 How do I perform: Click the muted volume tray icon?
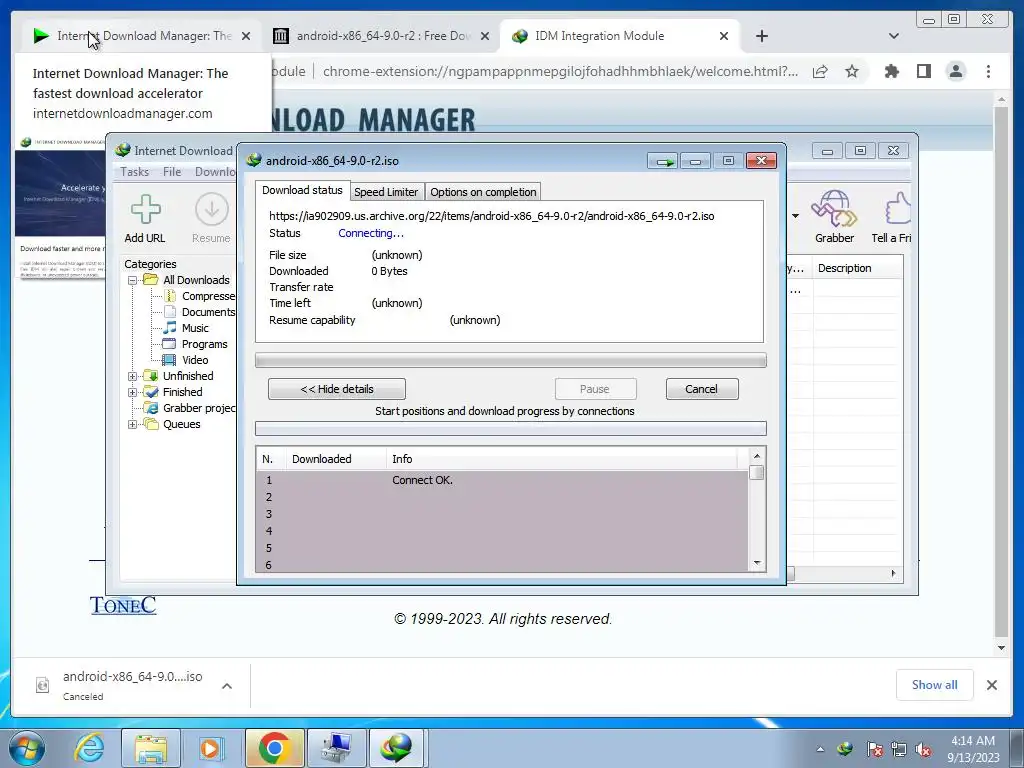pos(923,749)
